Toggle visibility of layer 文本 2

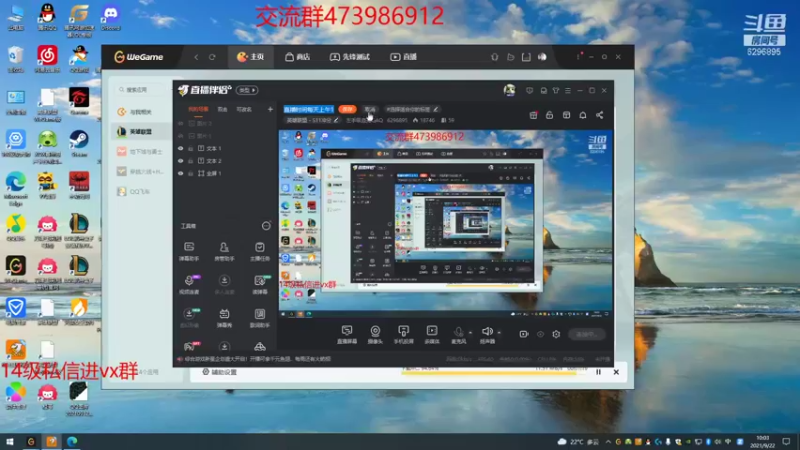click(x=181, y=161)
